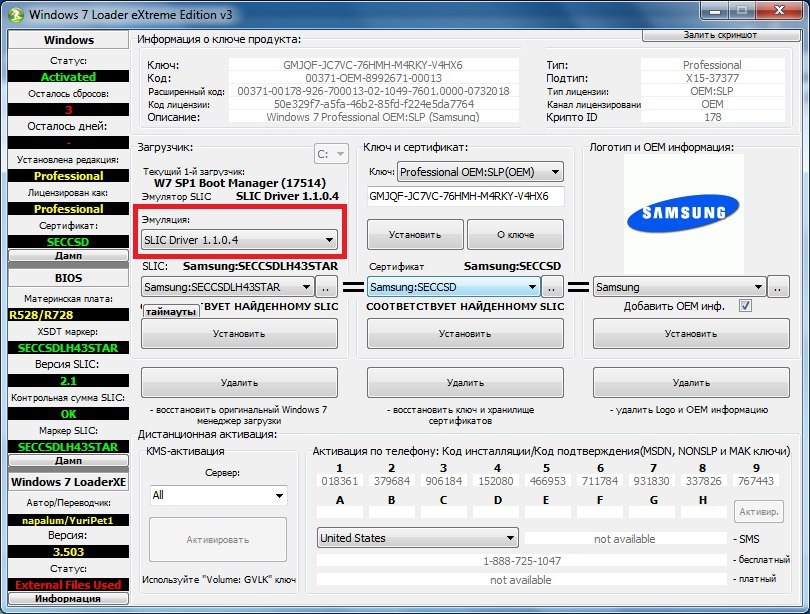This screenshot has width=810, height=614.
Task: Click the product key input field GMJQF-JC7VC
Action: coord(465,196)
